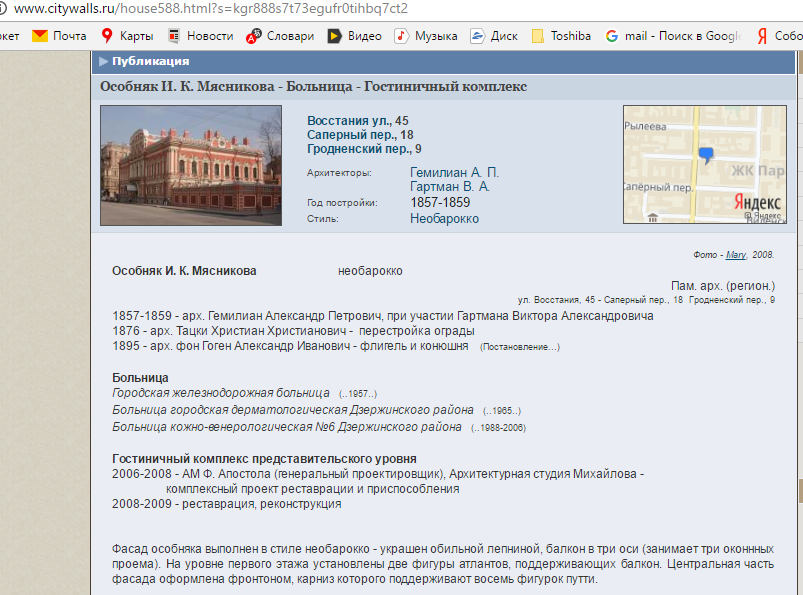Collapse the Публикация section arrow
The height and width of the screenshot is (595, 803).
point(103,61)
